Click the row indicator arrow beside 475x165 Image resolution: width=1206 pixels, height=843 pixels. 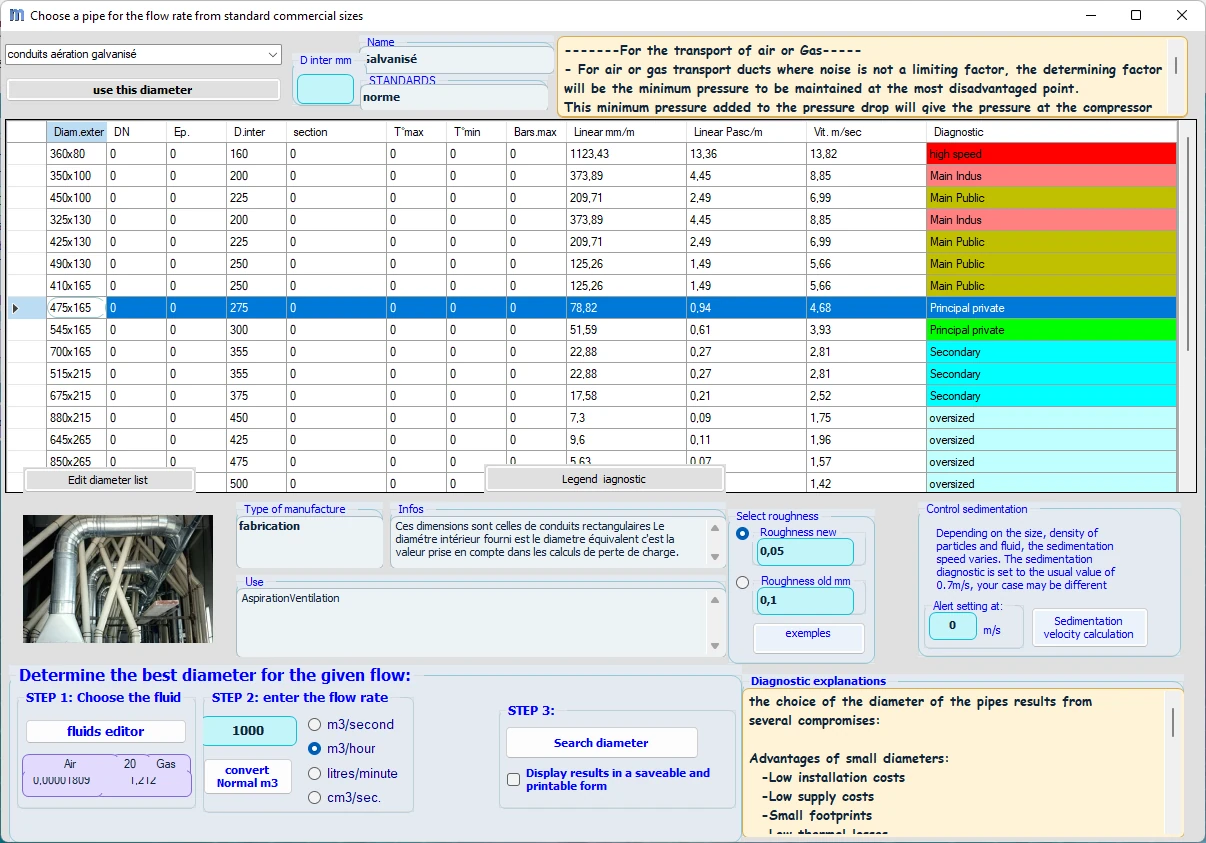15,308
